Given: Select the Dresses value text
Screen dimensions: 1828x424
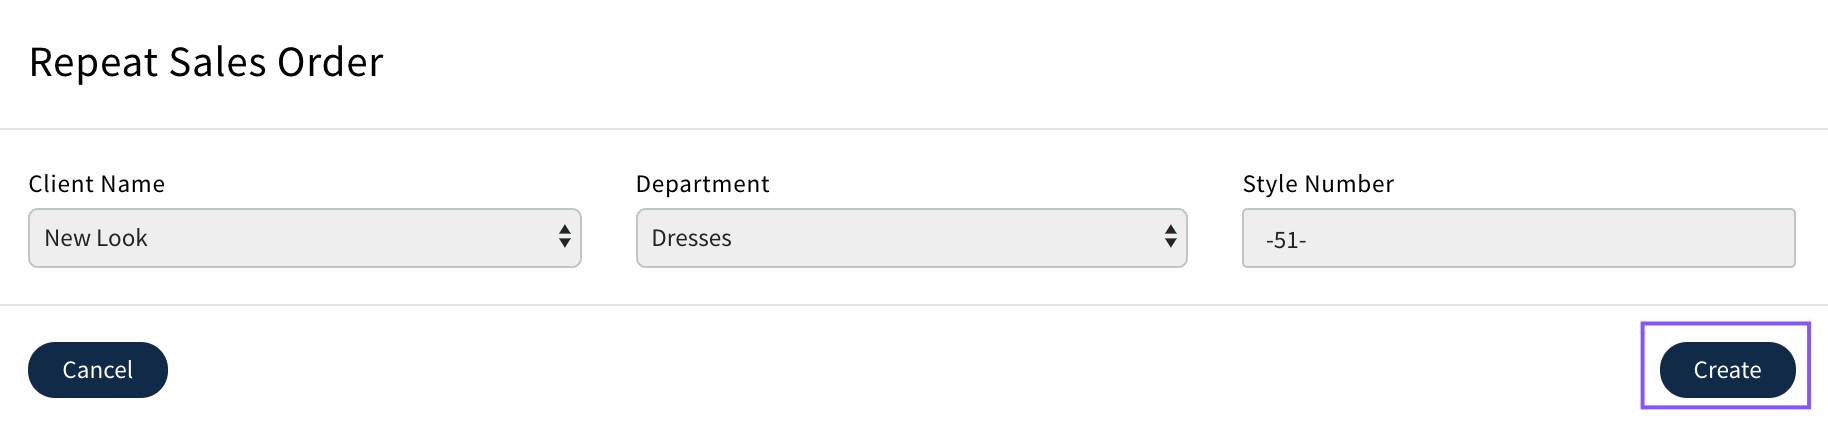Looking at the screenshot, I should [x=692, y=238].
